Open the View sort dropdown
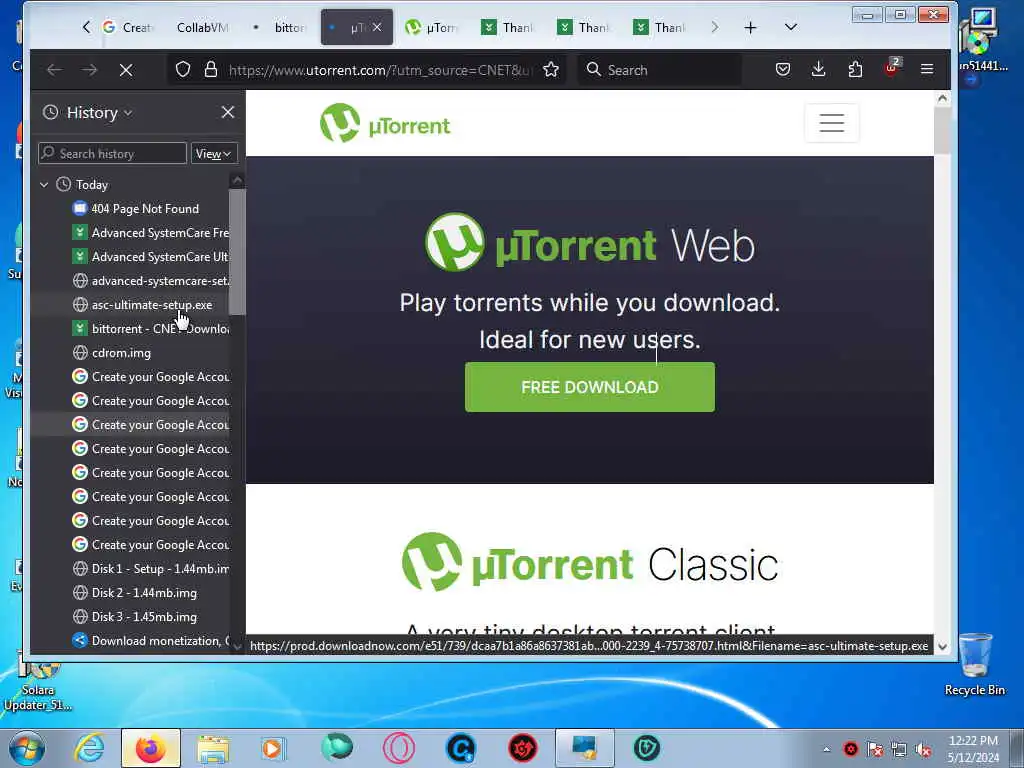This screenshot has width=1024, height=768. (214, 153)
